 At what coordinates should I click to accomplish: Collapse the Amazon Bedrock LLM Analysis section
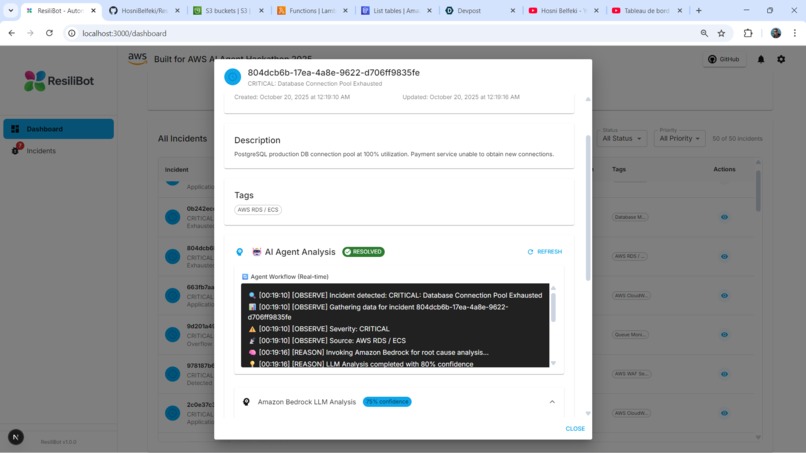tap(552, 402)
